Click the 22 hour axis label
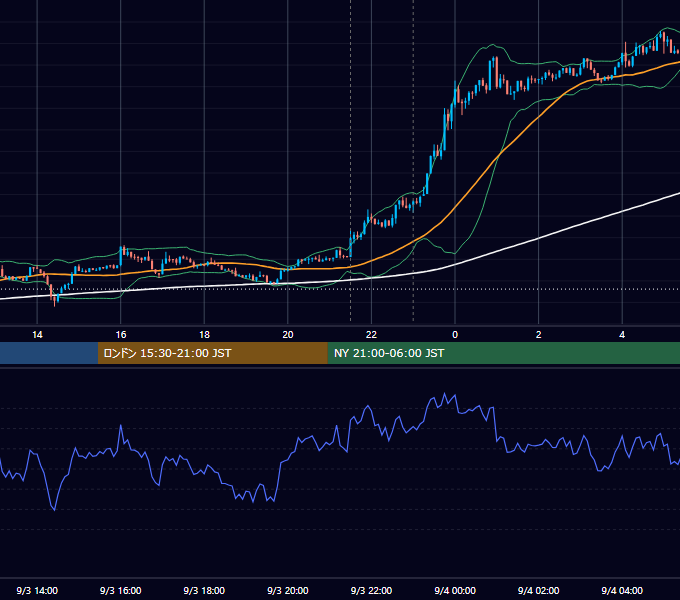 tap(371, 335)
